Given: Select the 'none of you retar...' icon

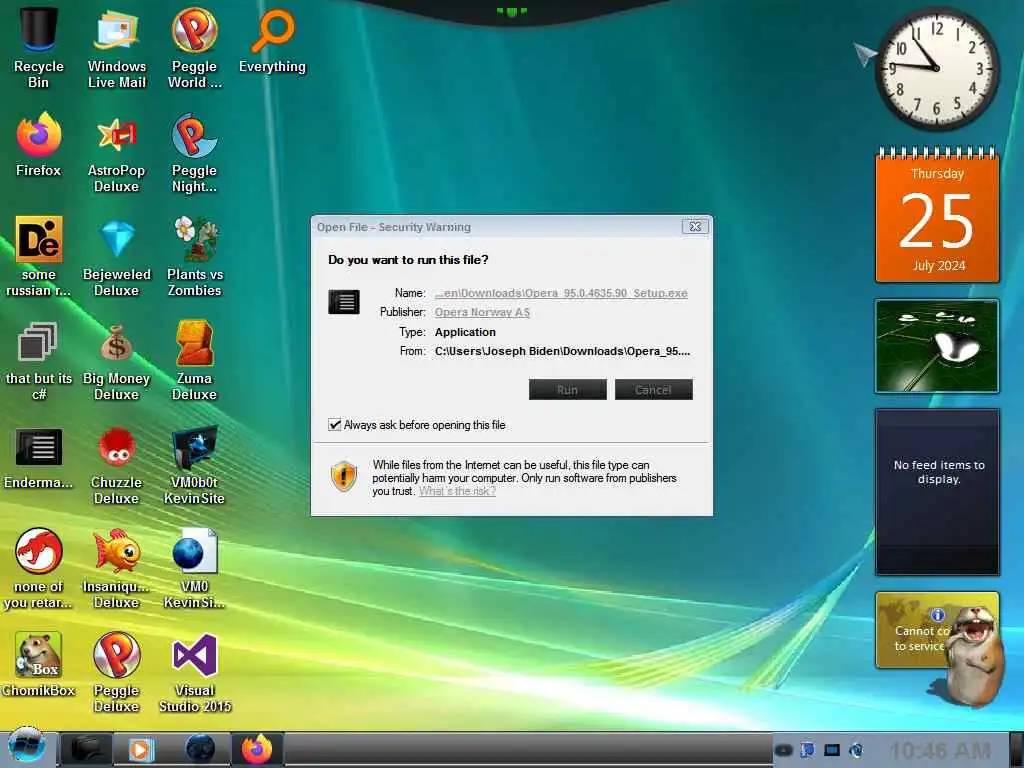Looking at the screenshot, I should coord(39,568).
